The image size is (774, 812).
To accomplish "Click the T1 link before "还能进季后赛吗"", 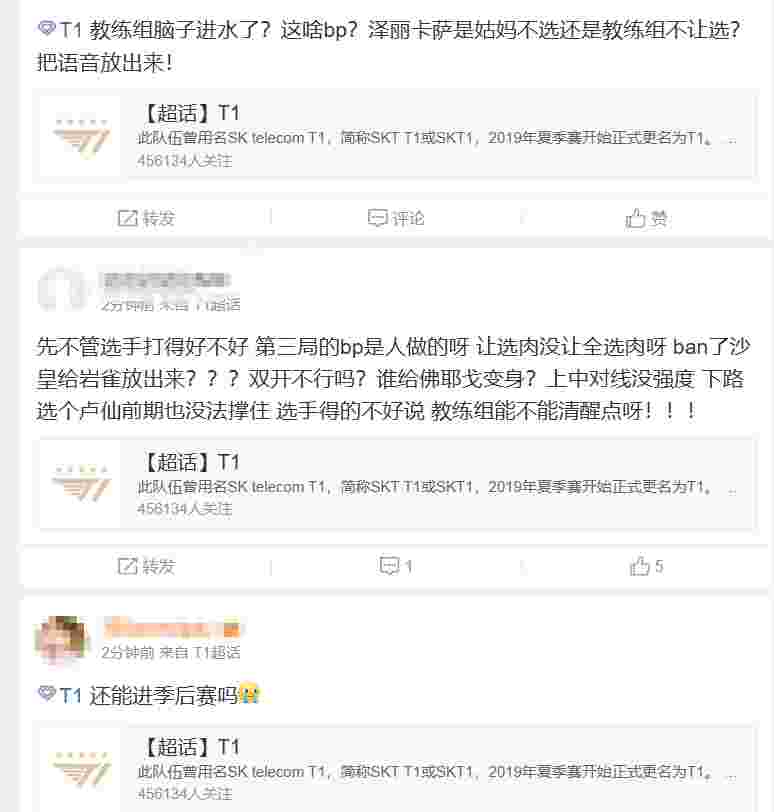I will pos(71,695).
